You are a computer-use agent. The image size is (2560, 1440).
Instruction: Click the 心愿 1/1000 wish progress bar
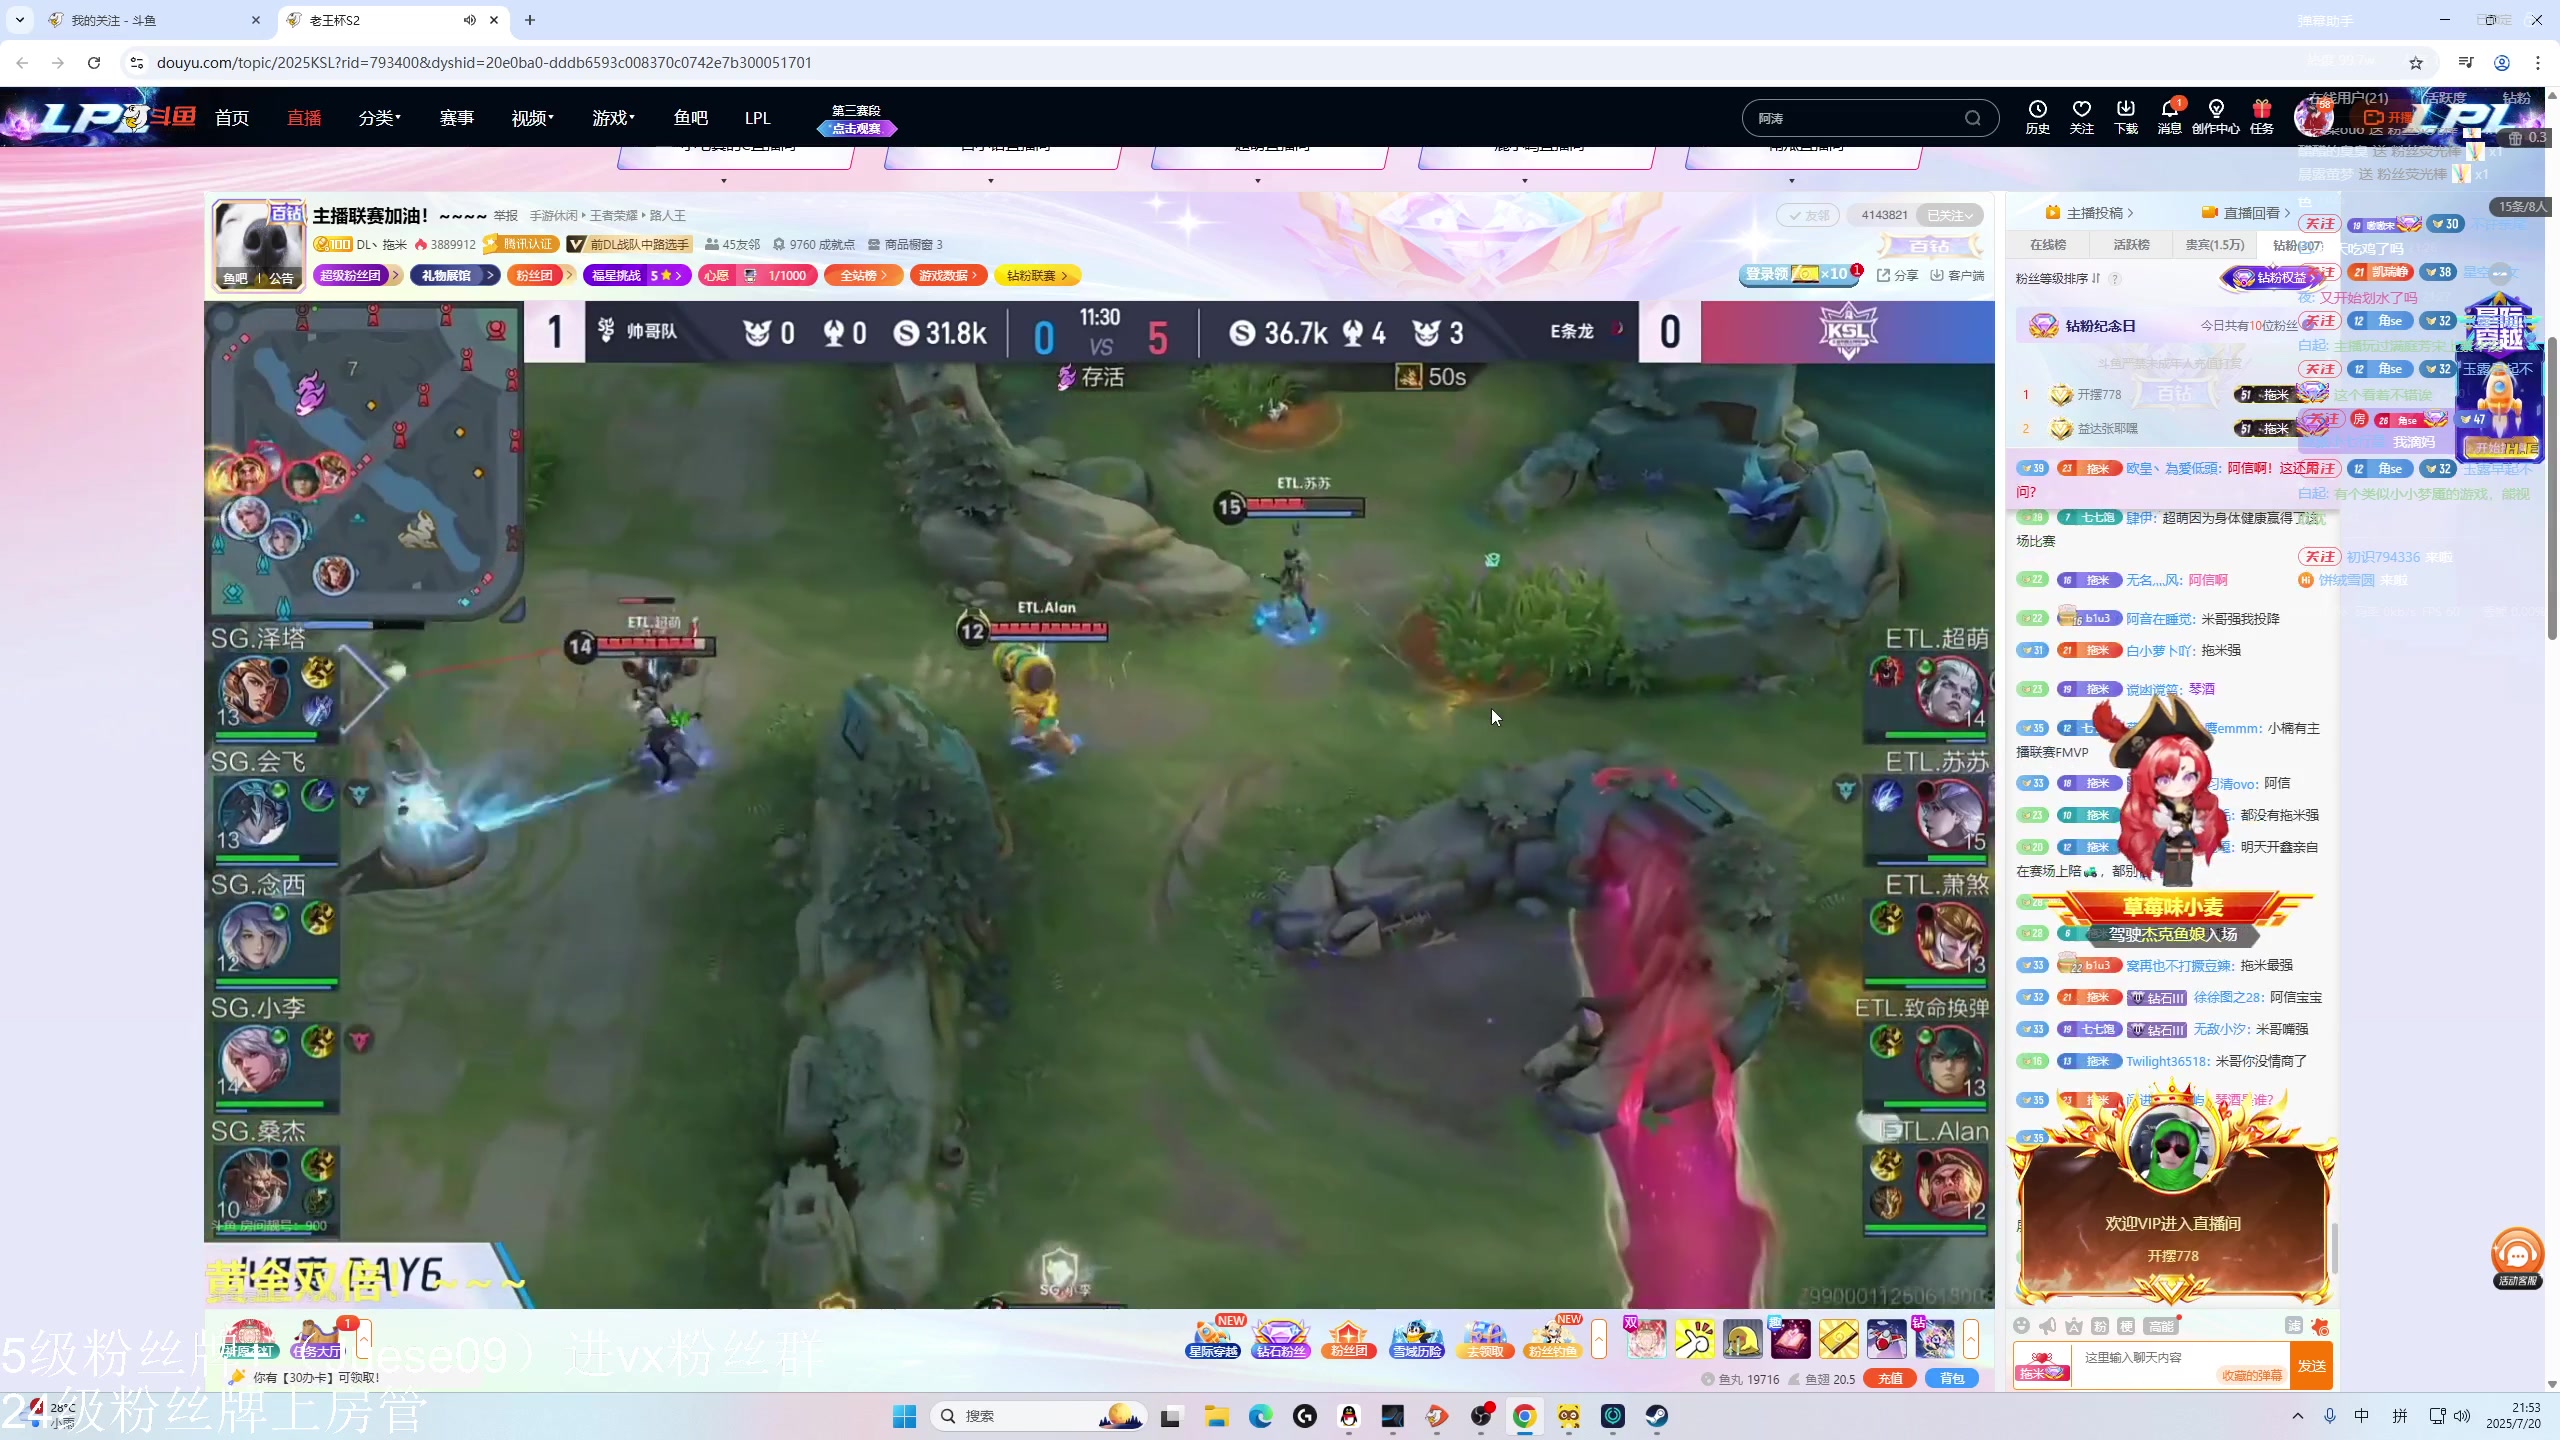click(x=757, y=275)
